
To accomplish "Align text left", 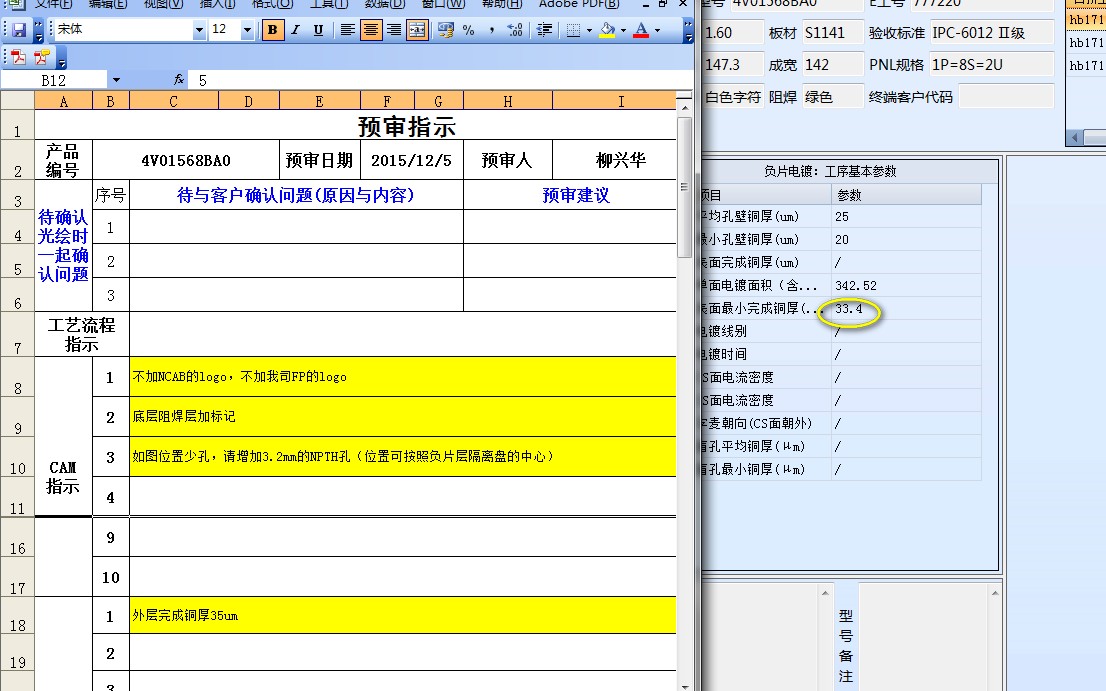I will 347,30.
